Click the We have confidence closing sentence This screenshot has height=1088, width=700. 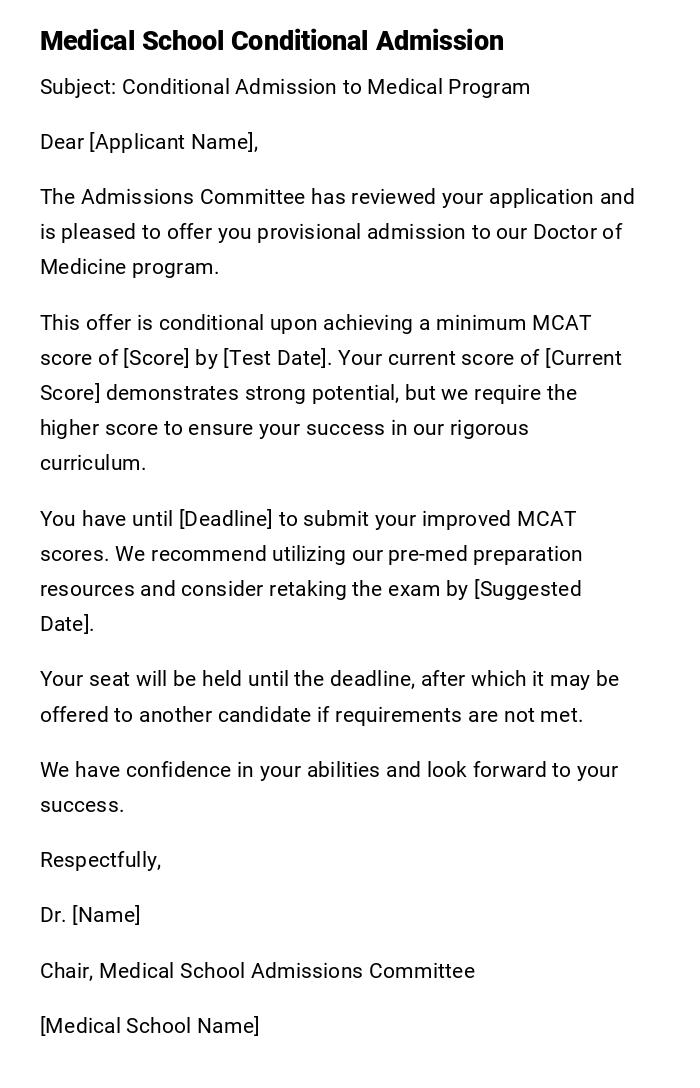[329, 787]
